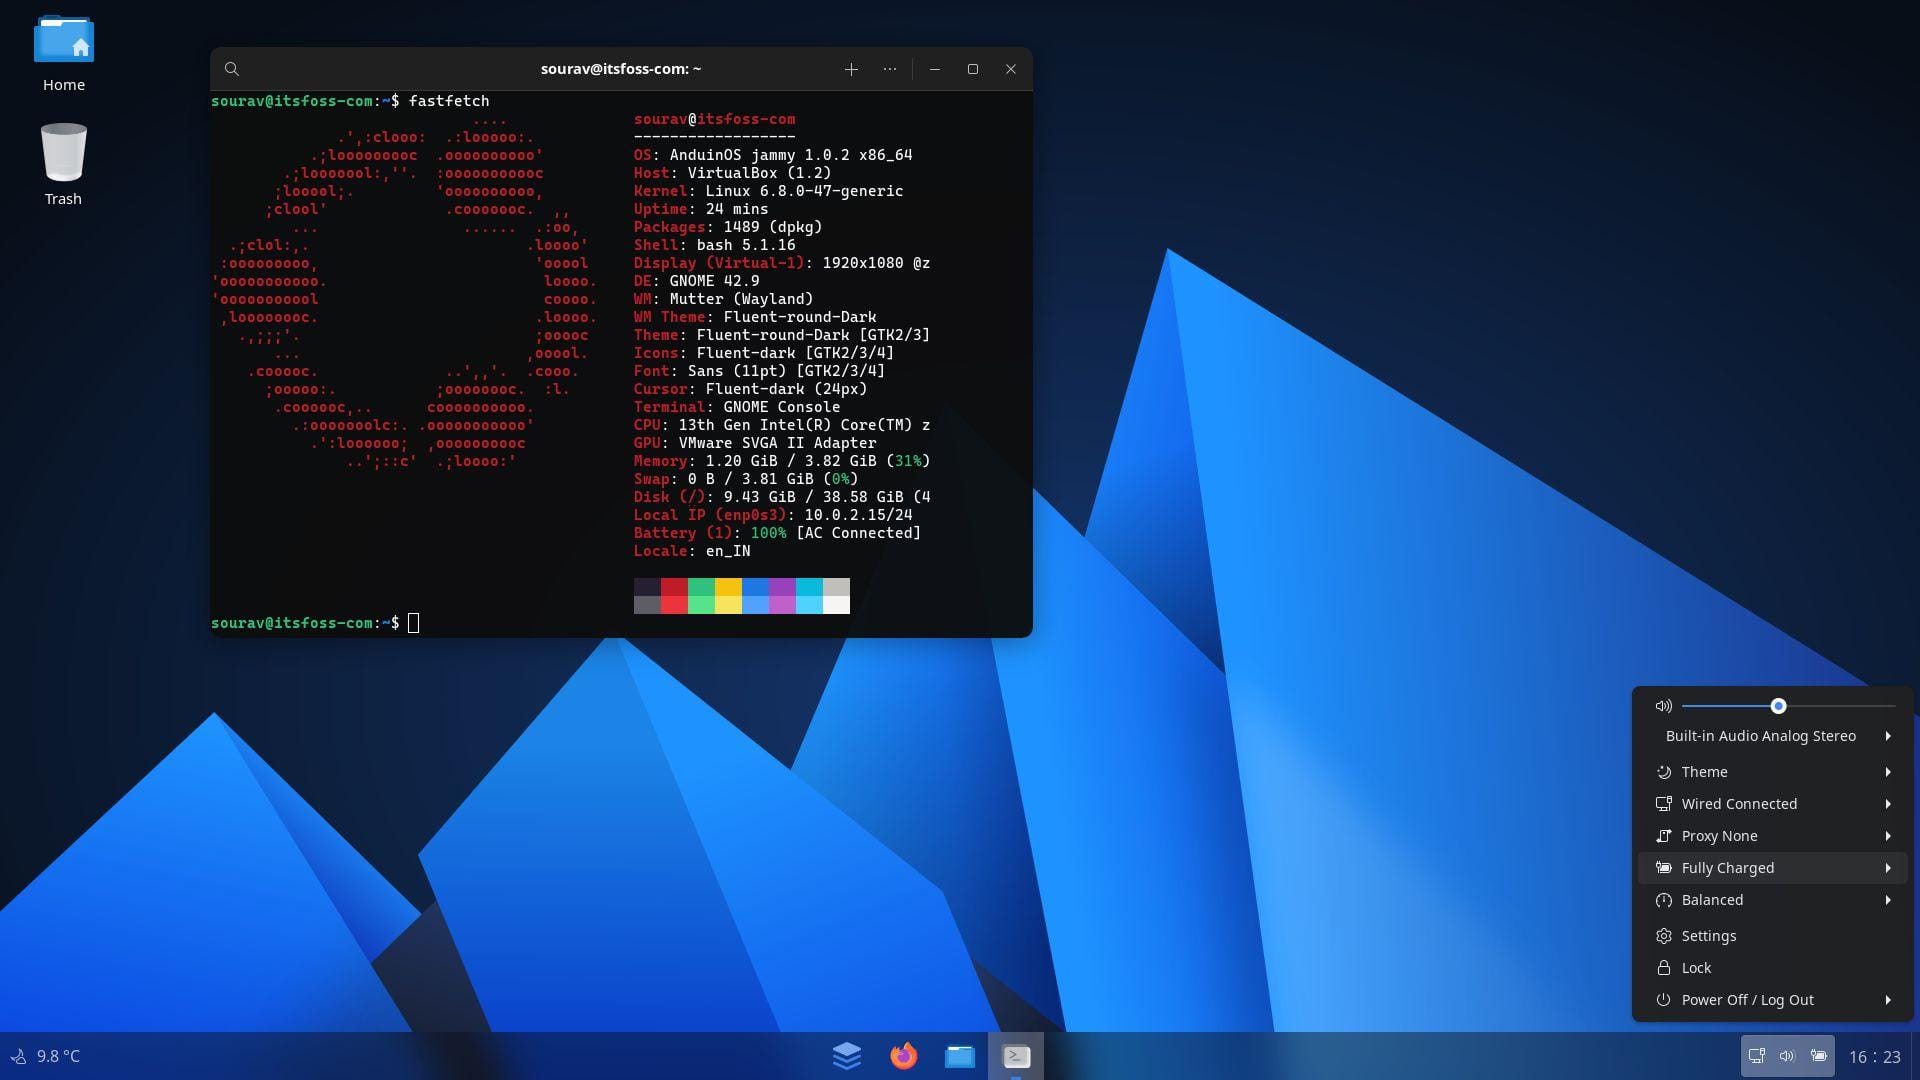Expand the Theme submenu option
Viewport: 1920px width, 1080px height.
1887,771
